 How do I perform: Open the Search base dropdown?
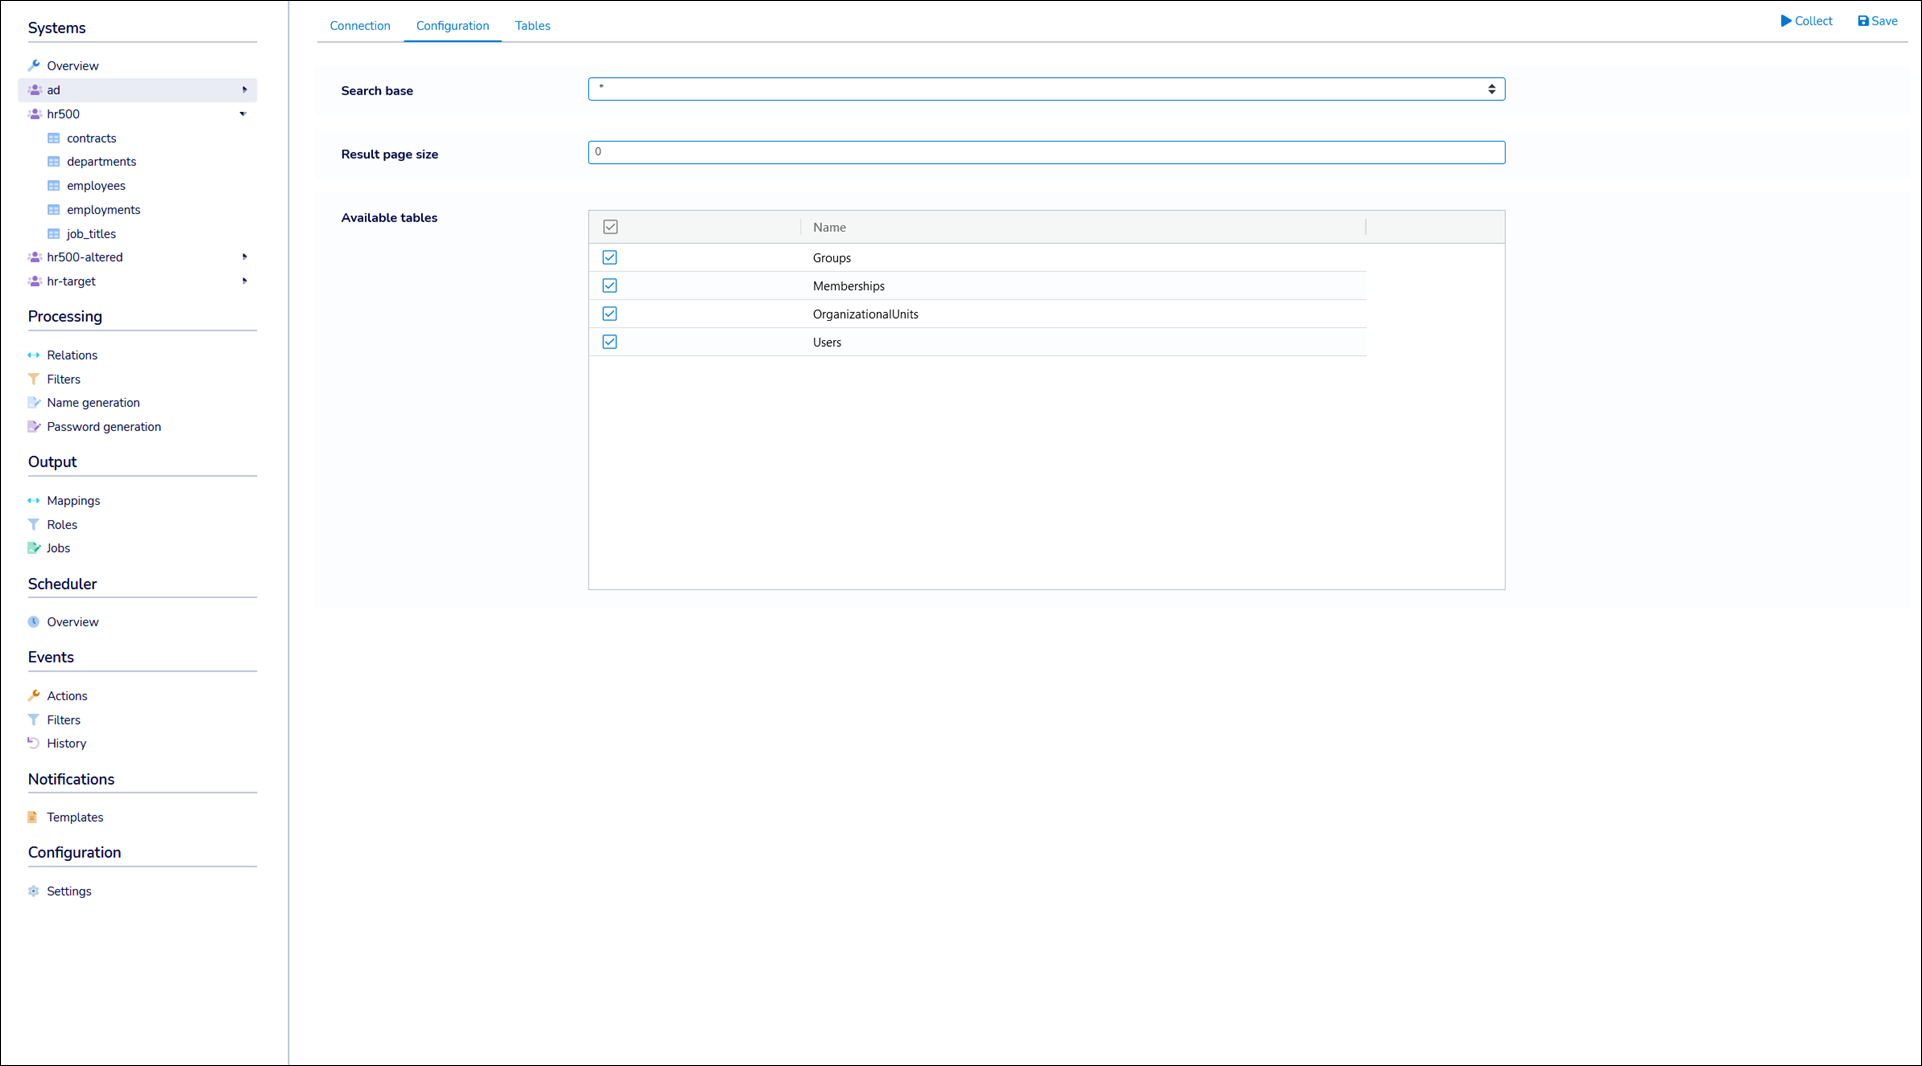tap(1046, 89)
